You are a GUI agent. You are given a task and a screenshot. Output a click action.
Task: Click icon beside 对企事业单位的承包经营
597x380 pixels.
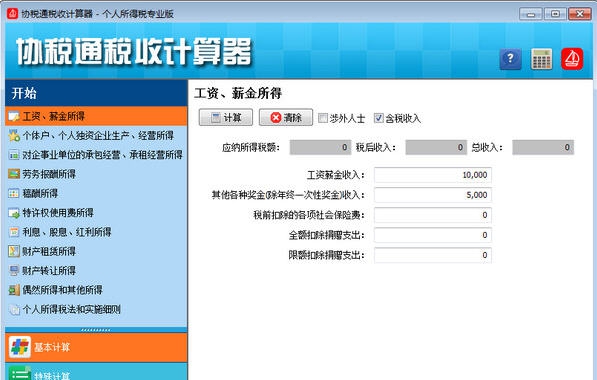point(14,155)
